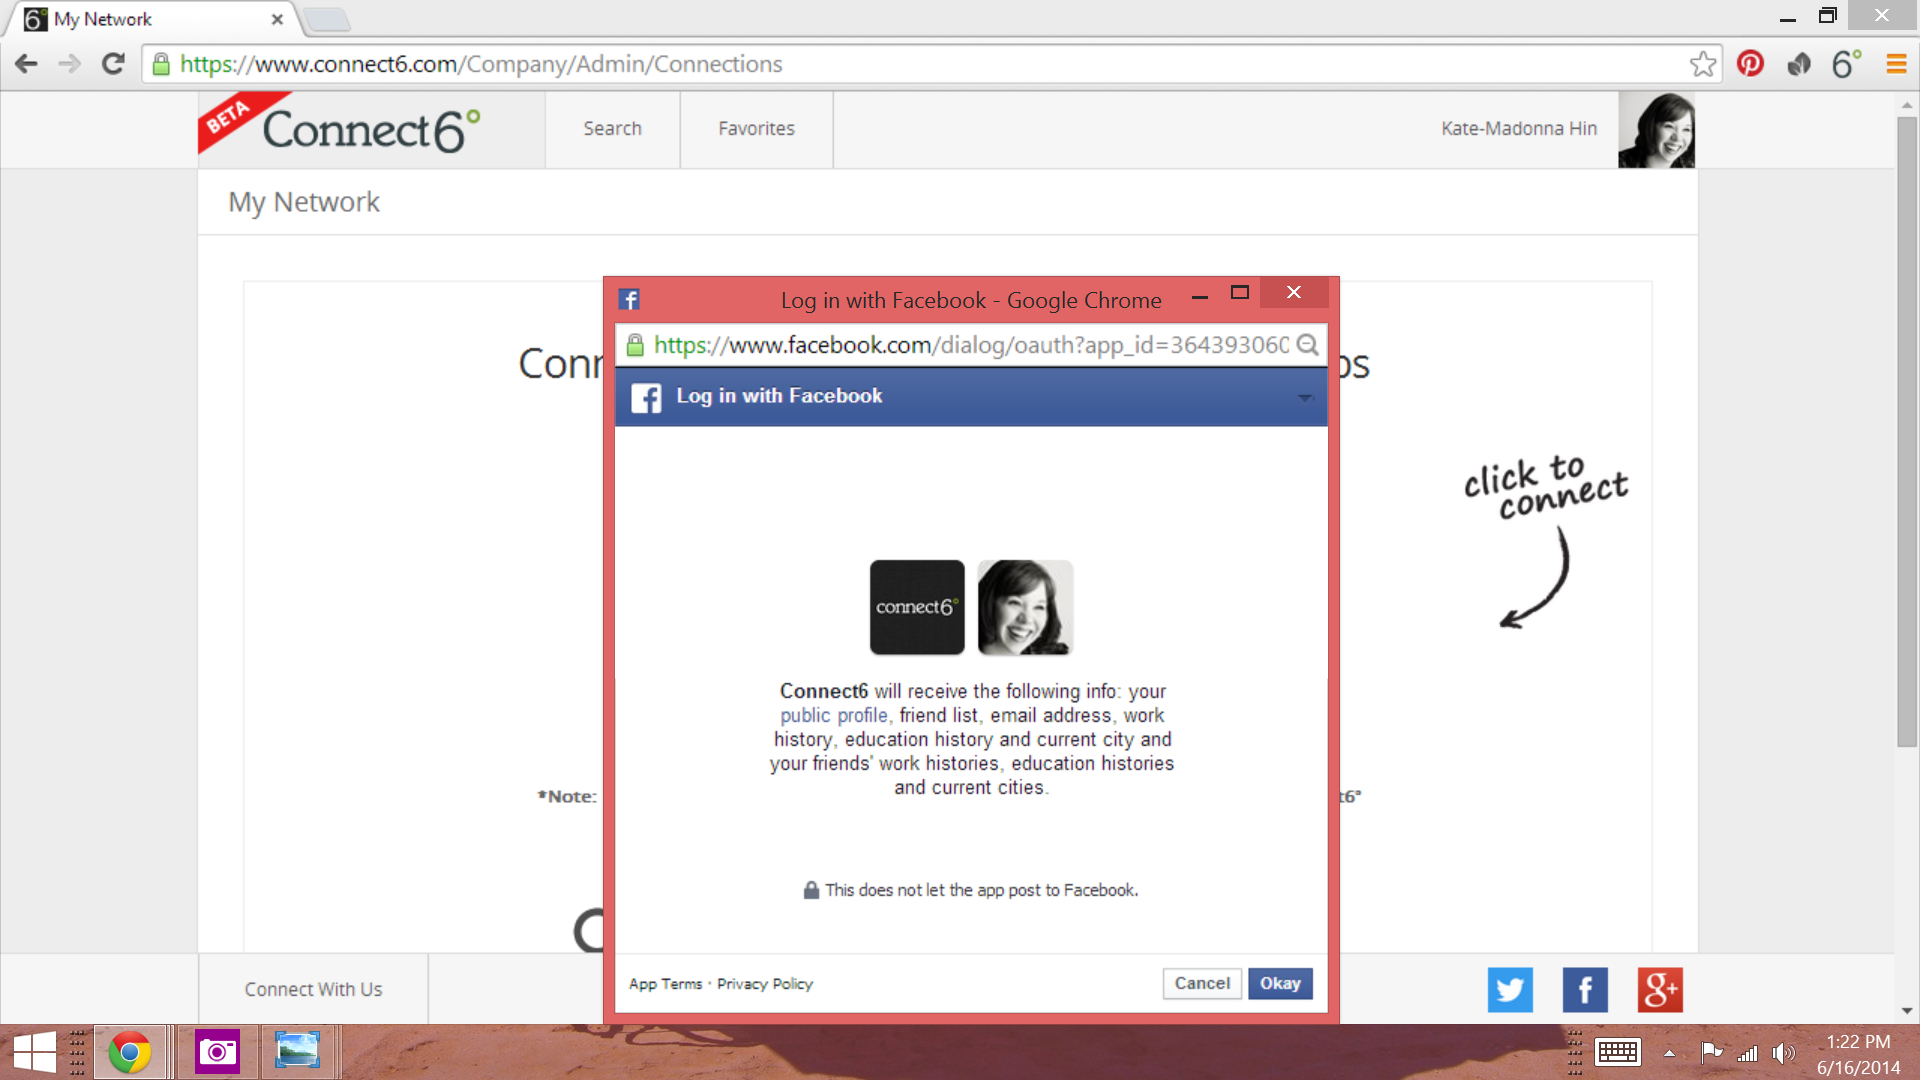The height and width of the screenshot is (1080, 1920).
Task: Cancel the Facebook login dialog
Action: pyautogui.click(x=1202, y=983)
